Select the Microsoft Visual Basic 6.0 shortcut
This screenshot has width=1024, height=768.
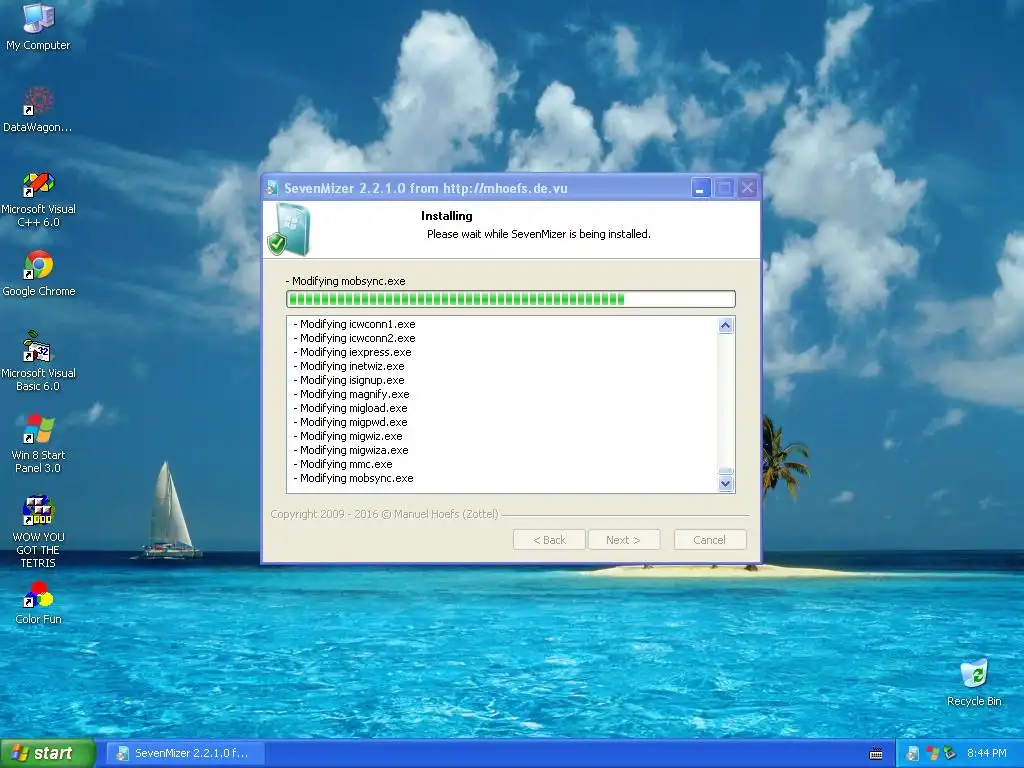tap(38, 361)
